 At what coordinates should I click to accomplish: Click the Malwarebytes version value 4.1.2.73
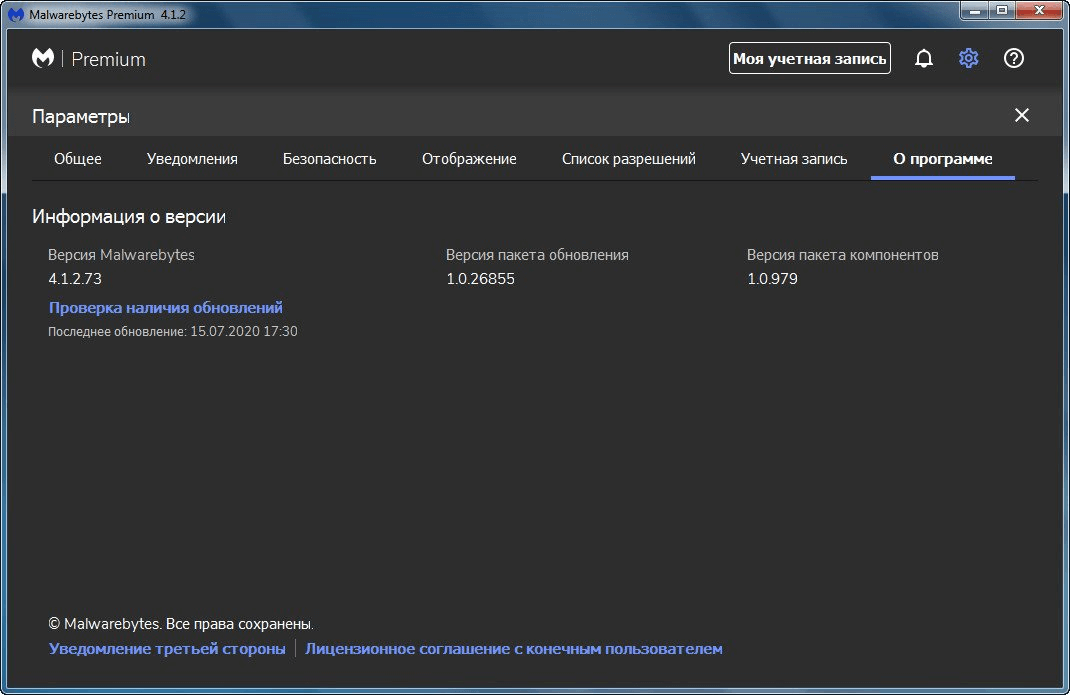tap(75, 279)
